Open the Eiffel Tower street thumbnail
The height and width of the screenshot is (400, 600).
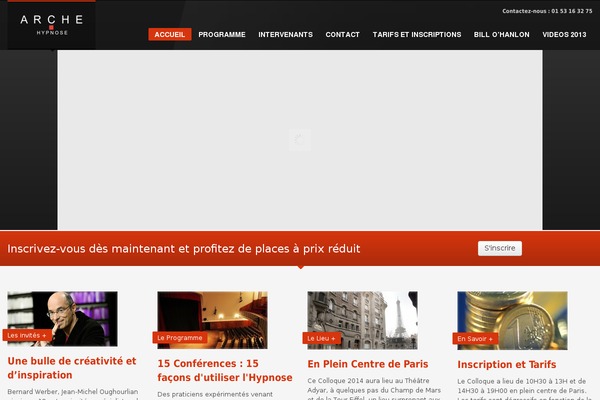(362, 320)
